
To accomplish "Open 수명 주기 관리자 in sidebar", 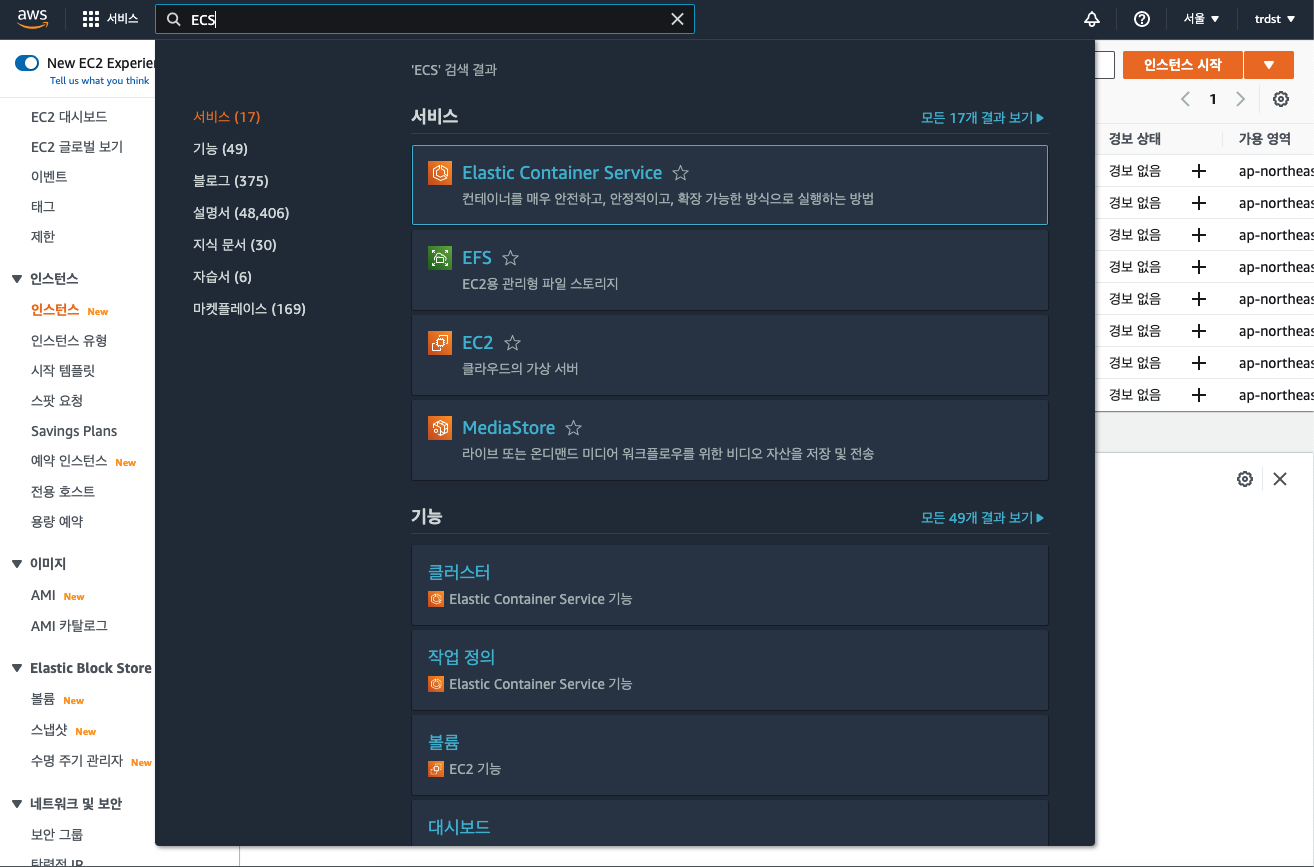I will pos(77,761).
